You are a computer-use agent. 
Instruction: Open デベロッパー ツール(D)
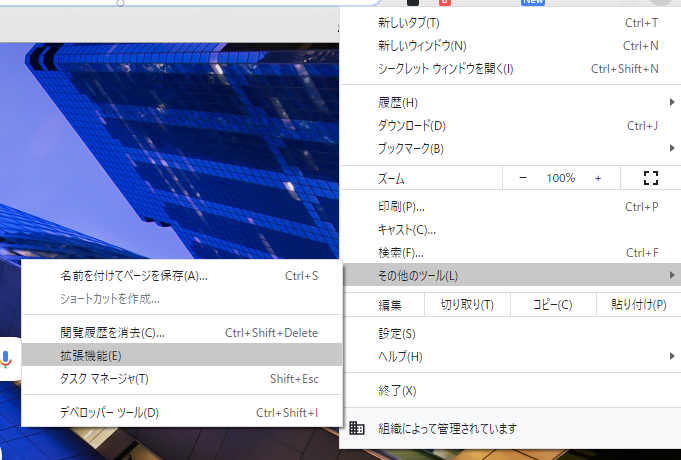[182, 412]
